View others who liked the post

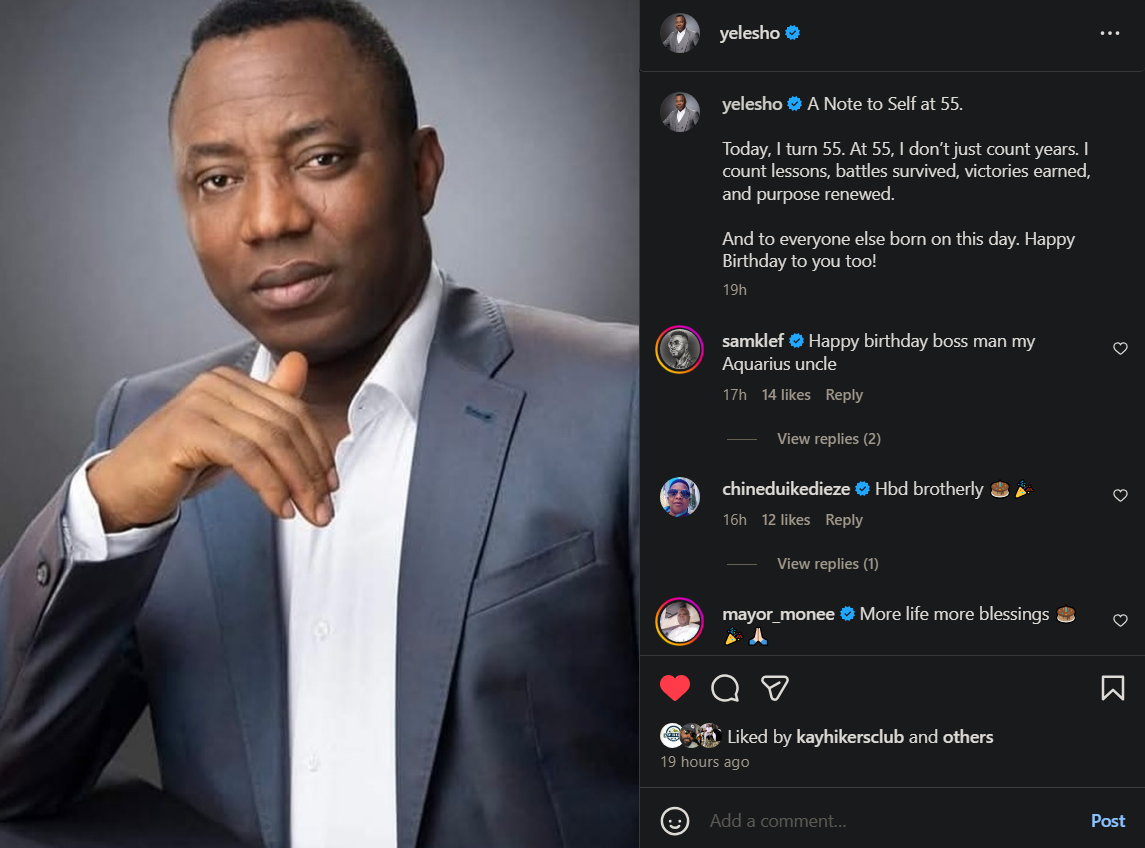click(968, 737)
